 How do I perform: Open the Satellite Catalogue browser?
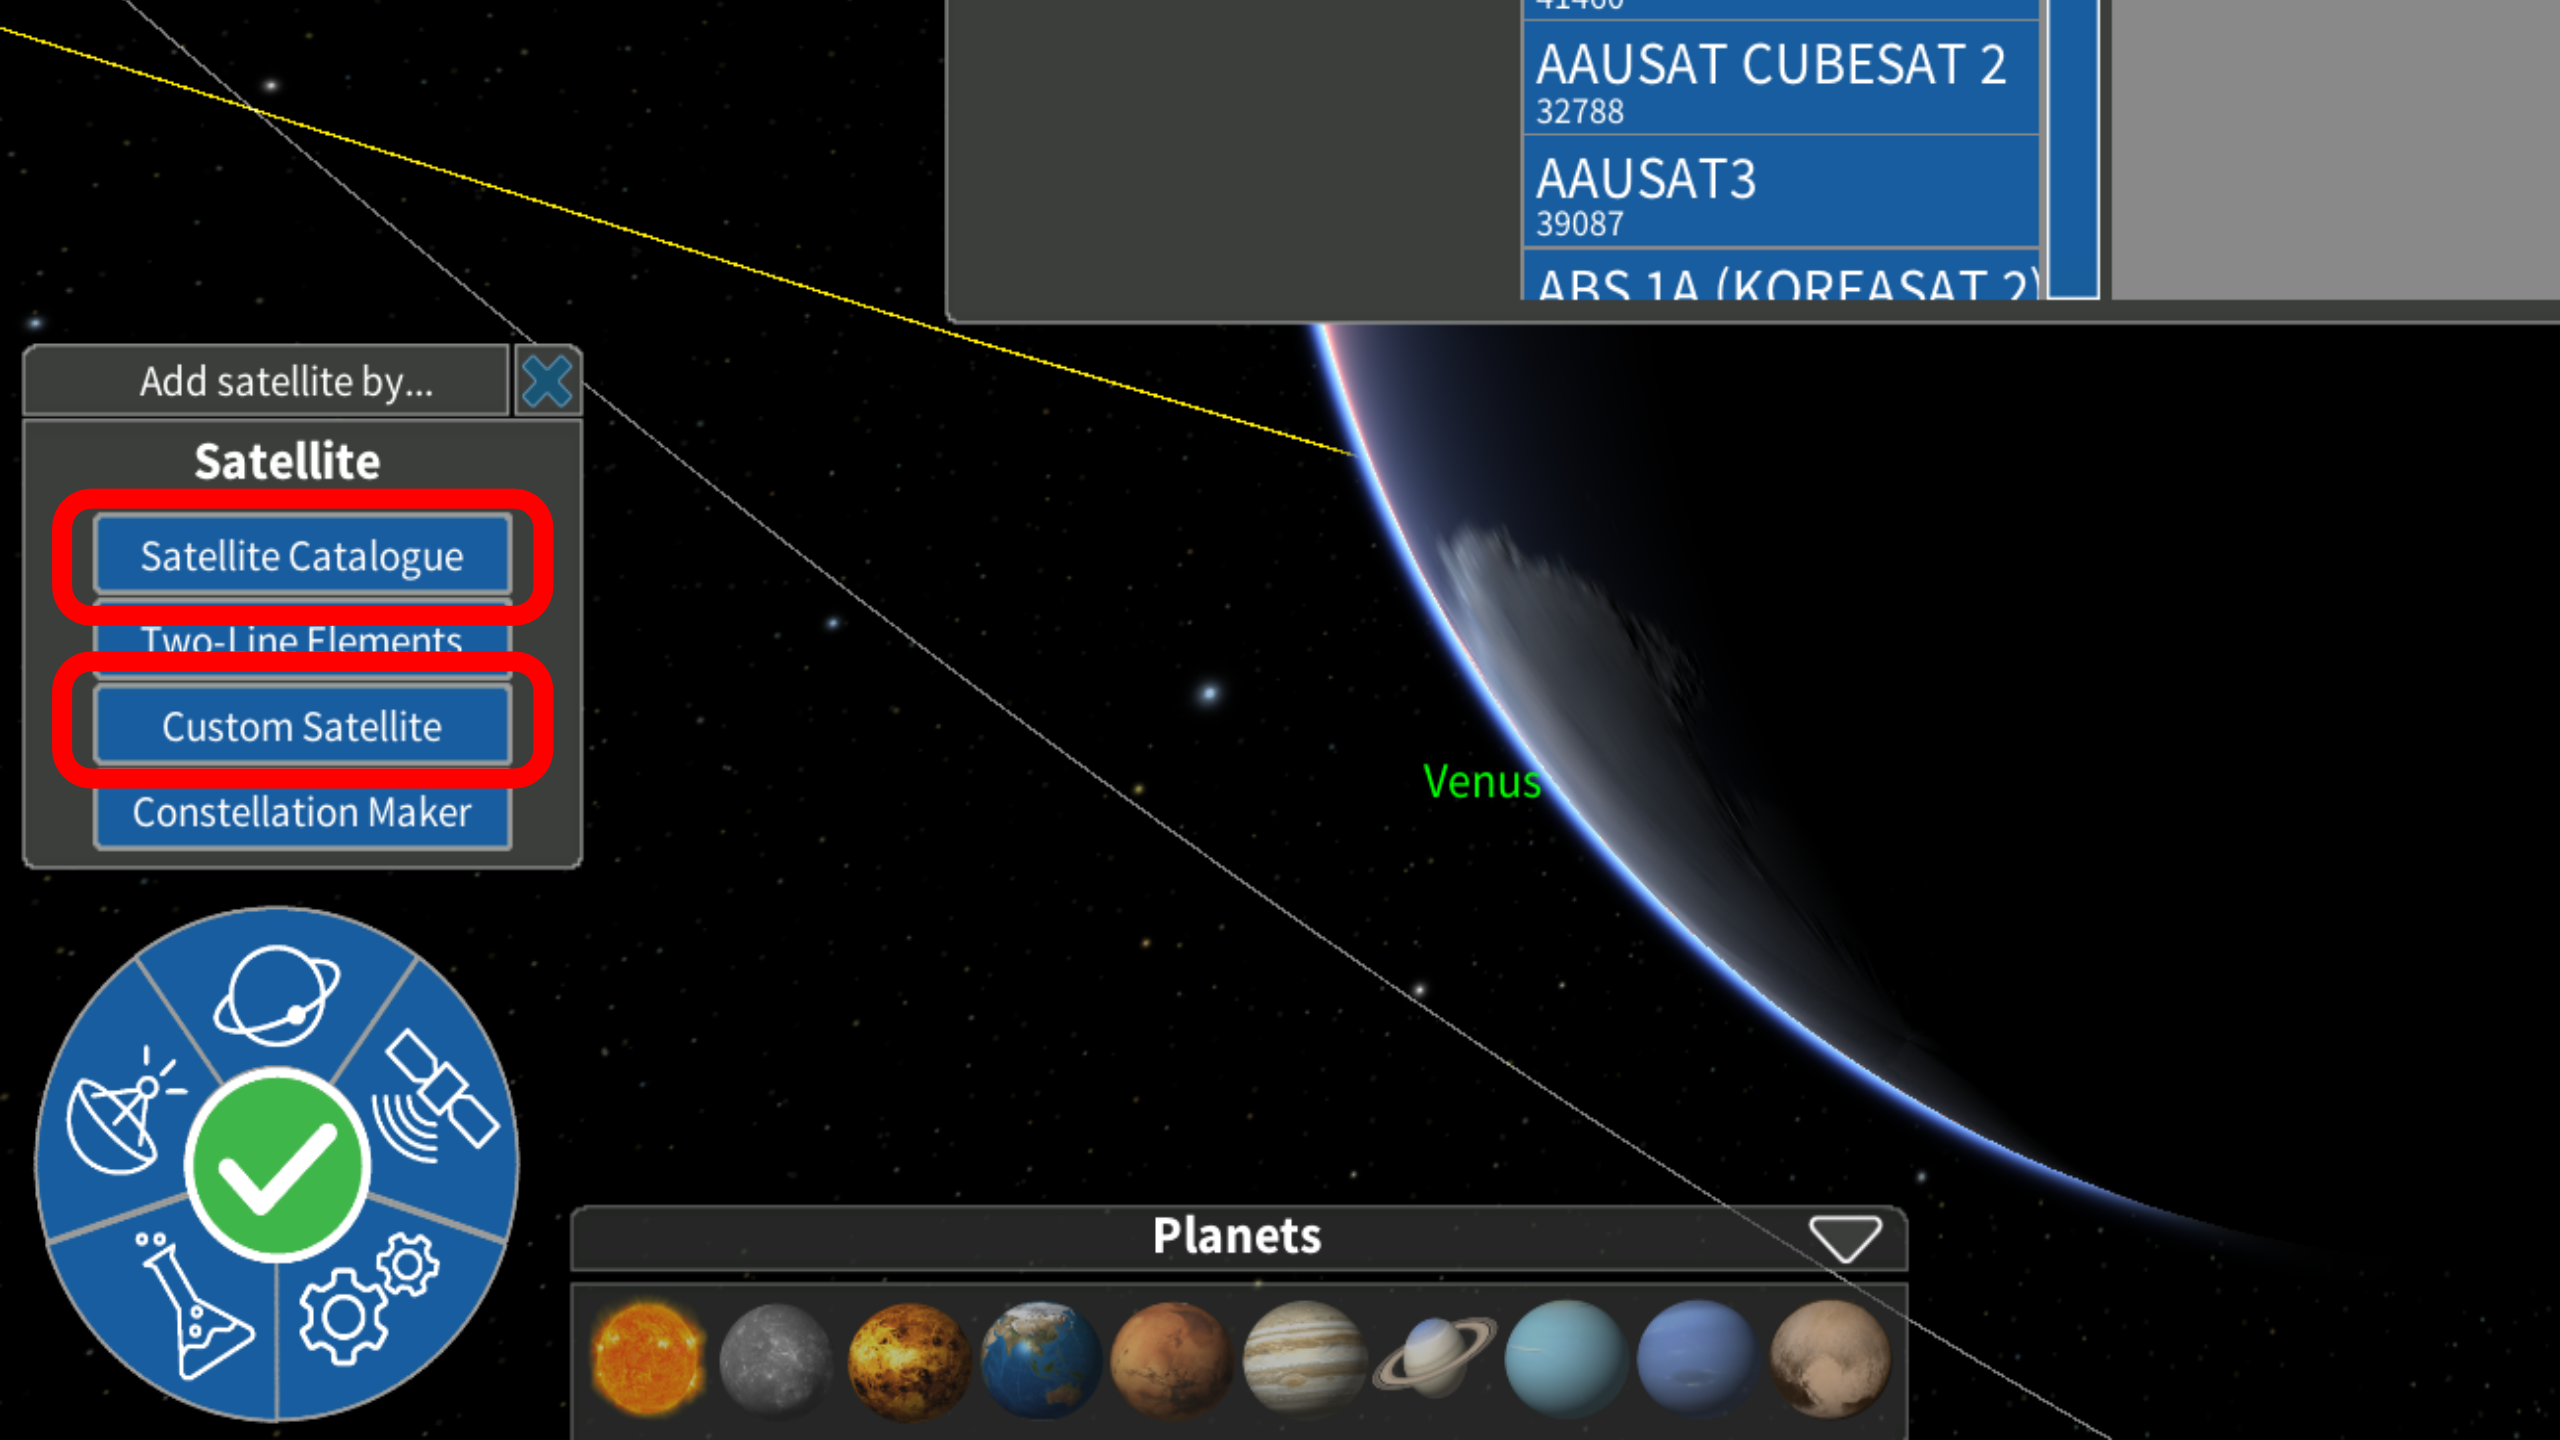[301, 554]
